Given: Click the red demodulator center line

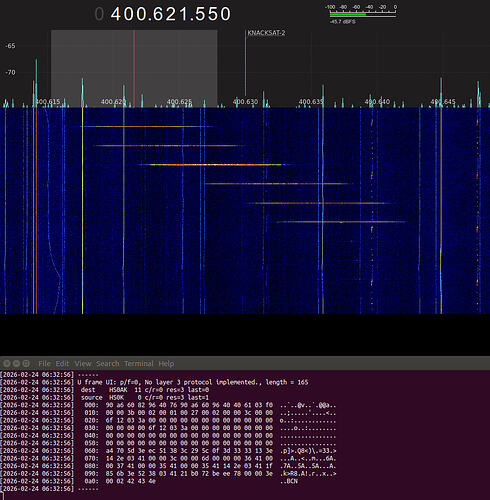Looking at the screenshot, I should pos(134,68).
